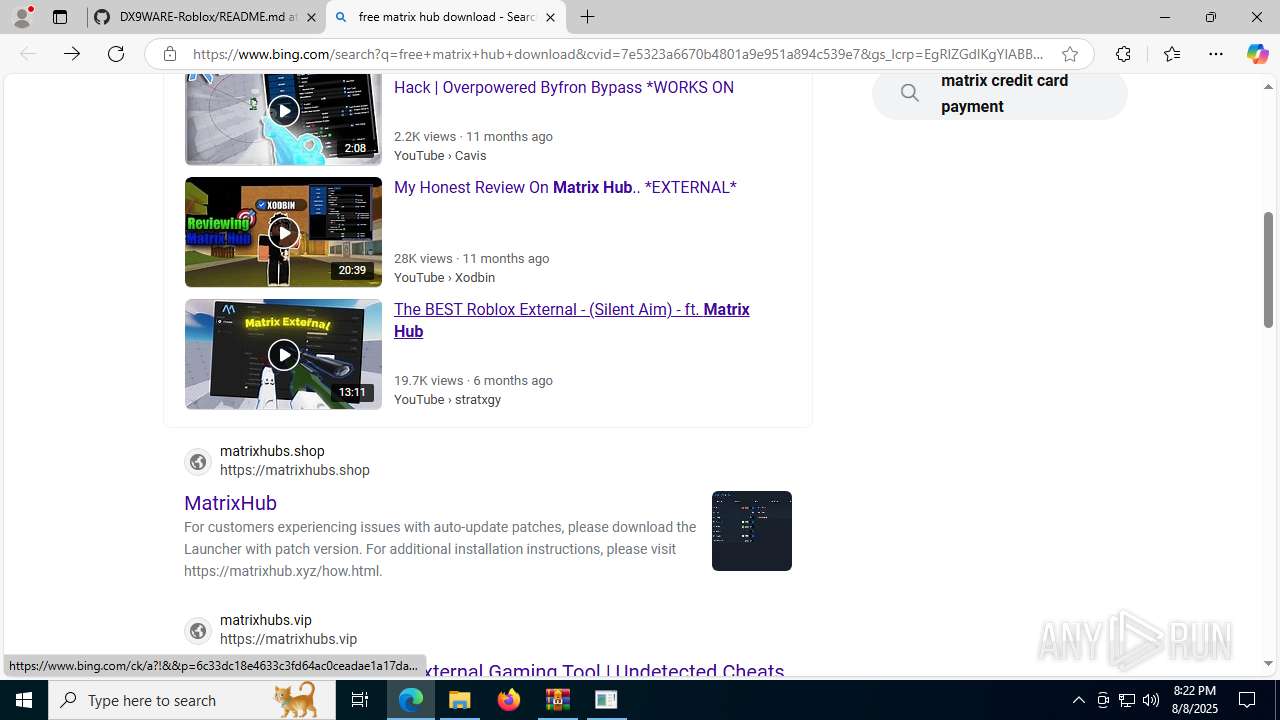Open Task View on the taskbar

click(360, 700)
